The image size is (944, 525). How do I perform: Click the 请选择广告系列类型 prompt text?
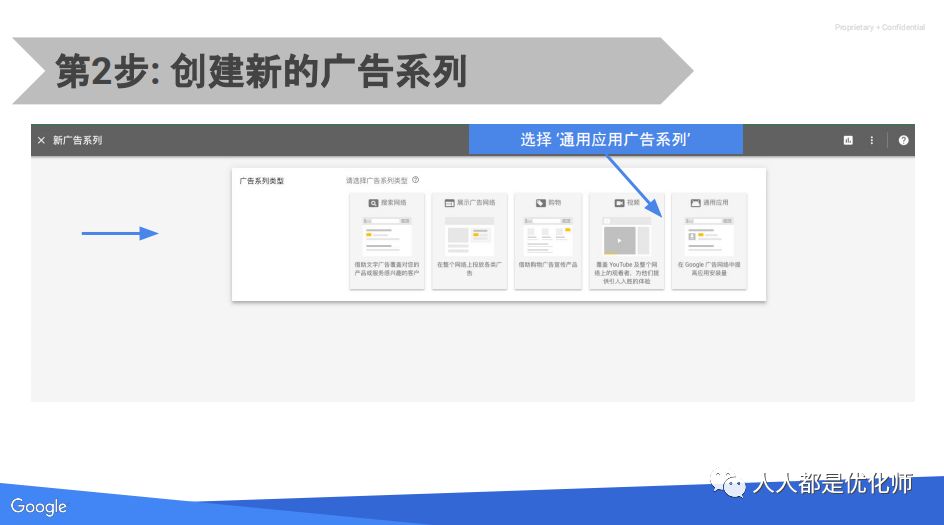376,181
